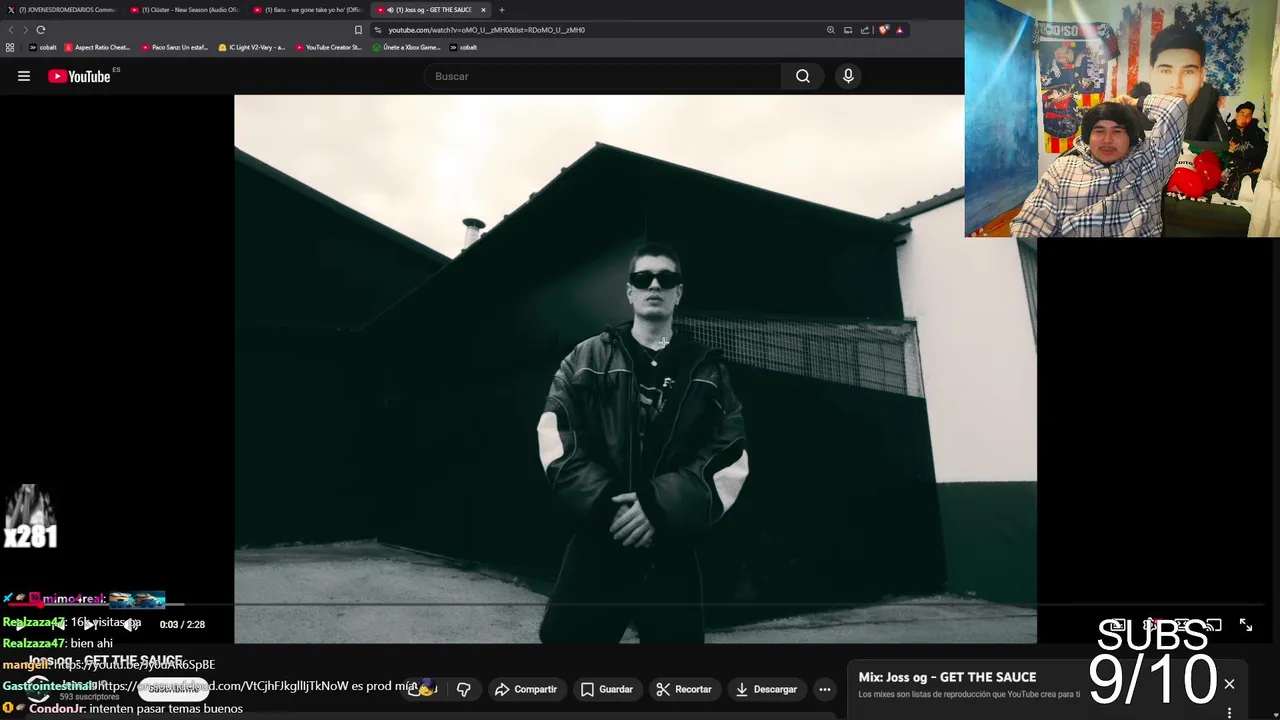Click the 0:03 / 2:28 time display
Viewport: 1280px width, 720px height.
[182, 624]
